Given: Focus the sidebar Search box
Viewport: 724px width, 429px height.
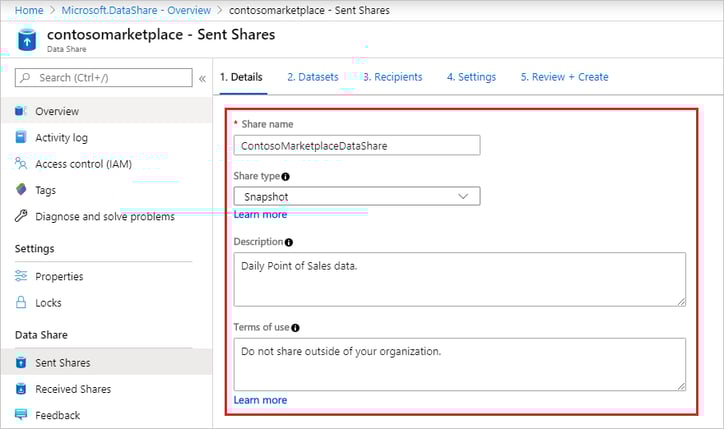Looking at the screenshot, I should point(105,78).
